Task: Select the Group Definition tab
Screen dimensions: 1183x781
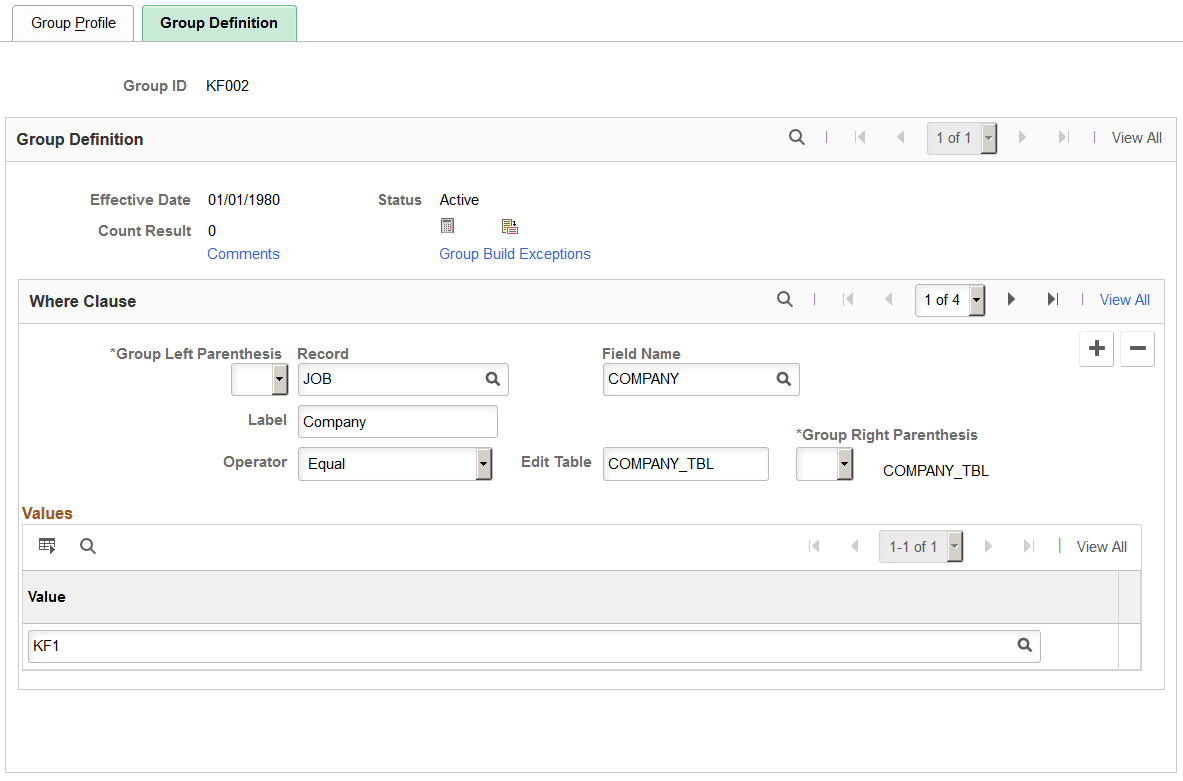Action: [218, 23]
